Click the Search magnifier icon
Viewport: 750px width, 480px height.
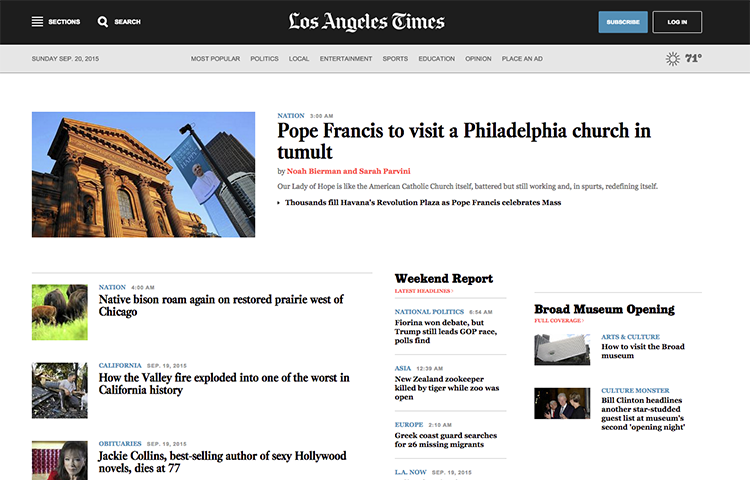click(103, 22)
